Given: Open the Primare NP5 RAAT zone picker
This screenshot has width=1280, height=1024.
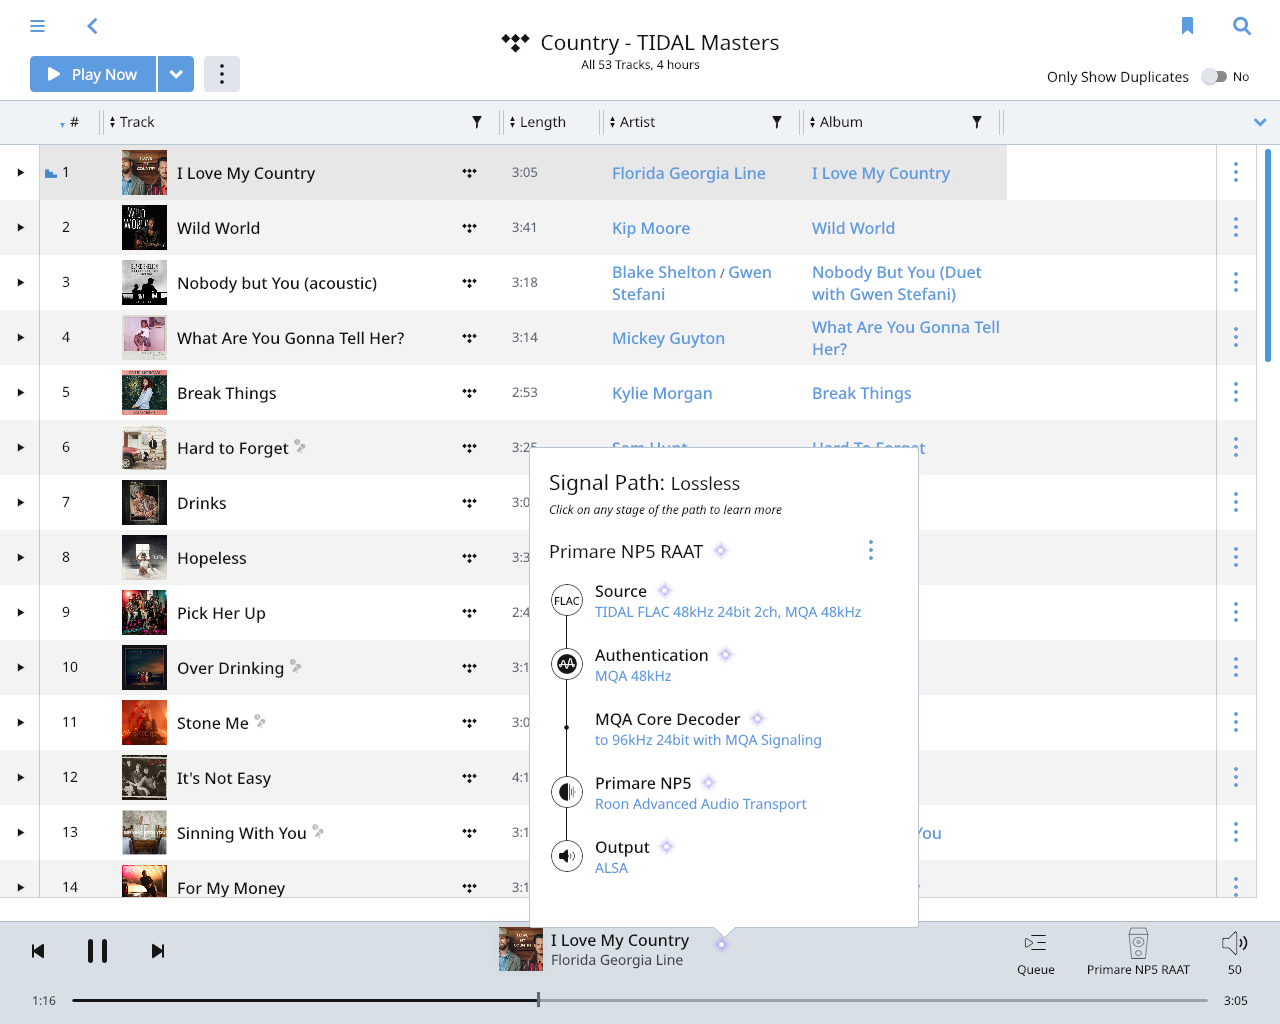Looking at the screenshot, I should click(1138, 952).
